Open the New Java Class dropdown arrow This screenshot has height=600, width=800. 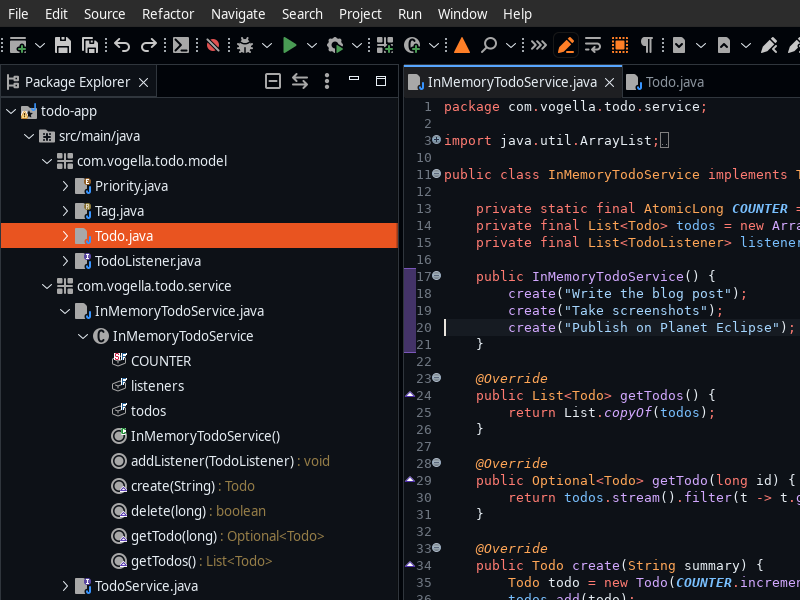434,45
